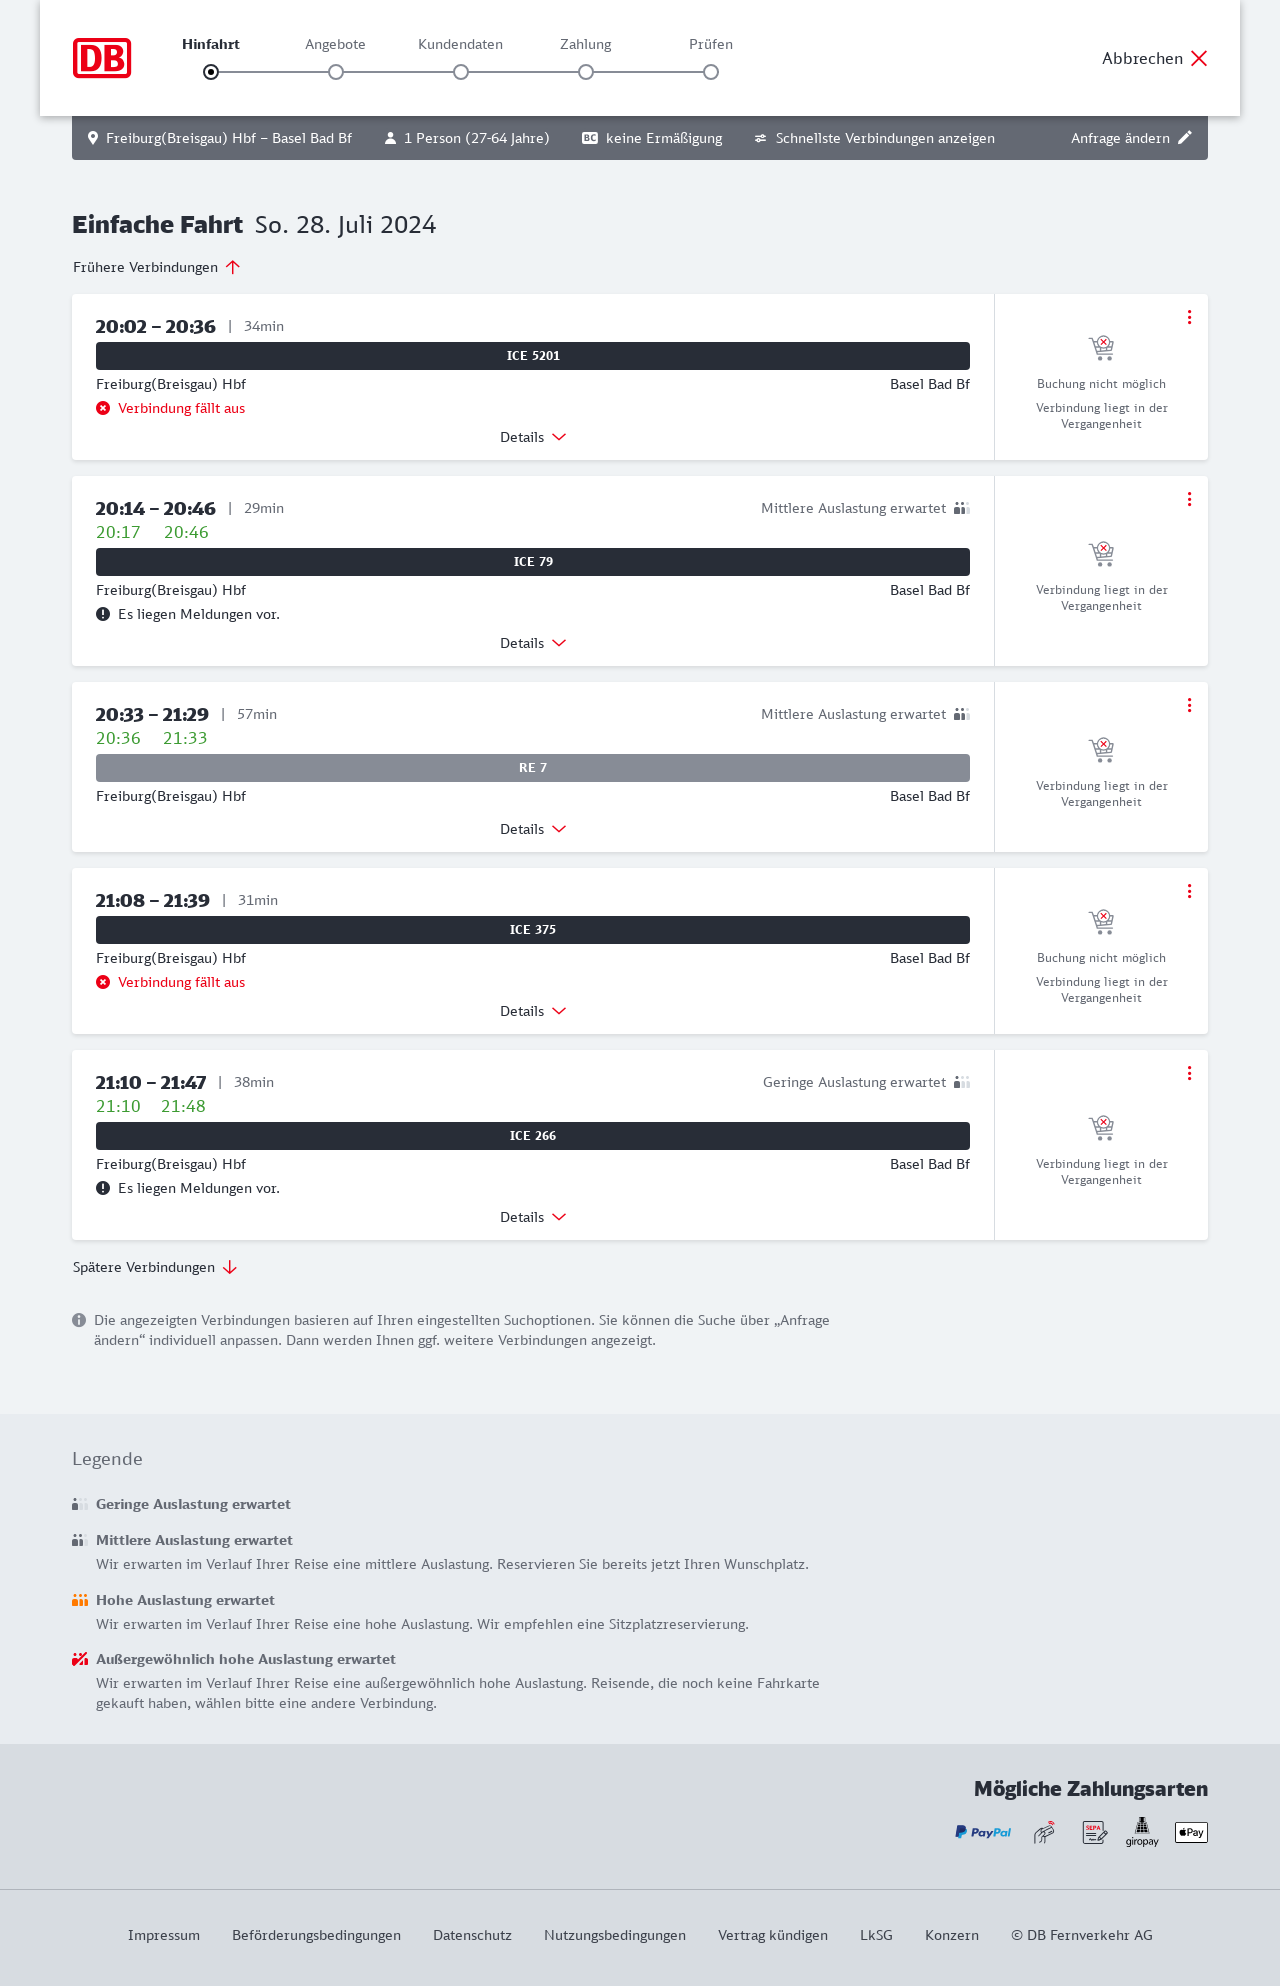Click the PayPal payment logo

[983, 1832]
